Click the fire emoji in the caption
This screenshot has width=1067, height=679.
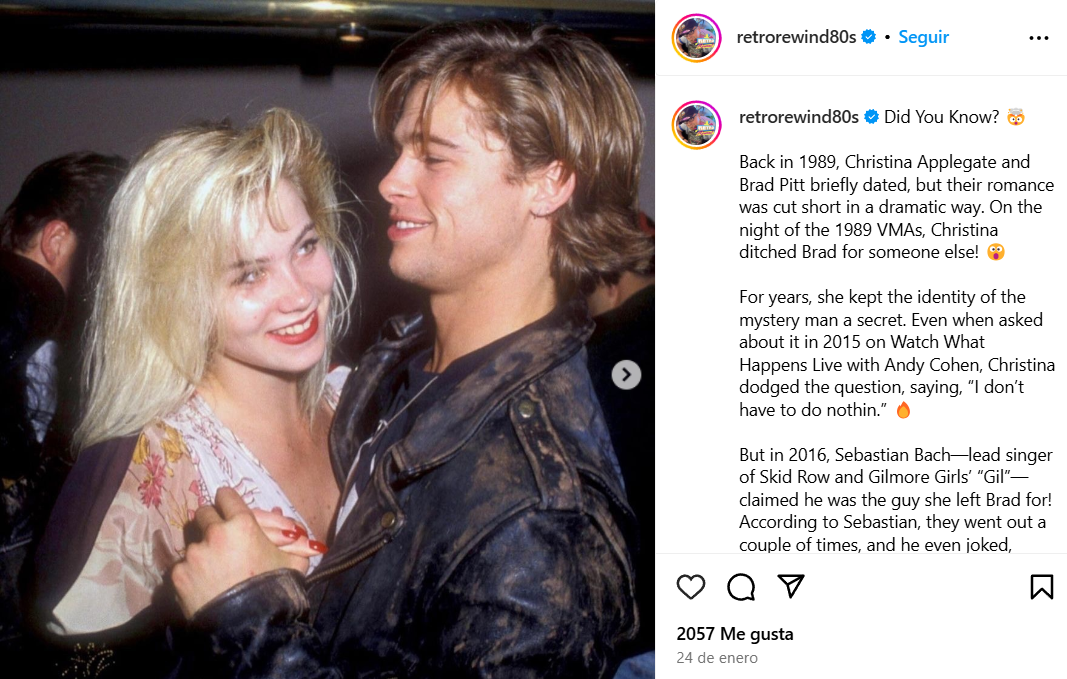[x=903, y=410]
